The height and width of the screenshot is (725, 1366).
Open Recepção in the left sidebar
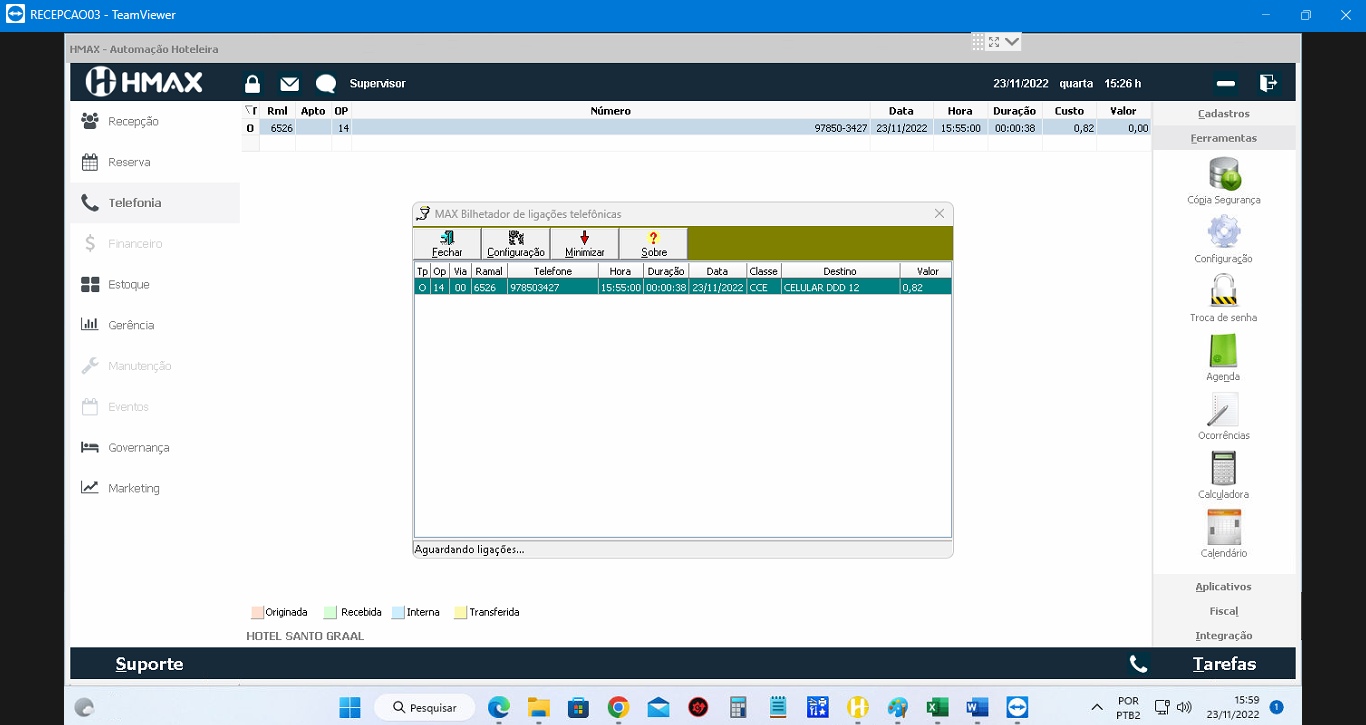(133, 121)
